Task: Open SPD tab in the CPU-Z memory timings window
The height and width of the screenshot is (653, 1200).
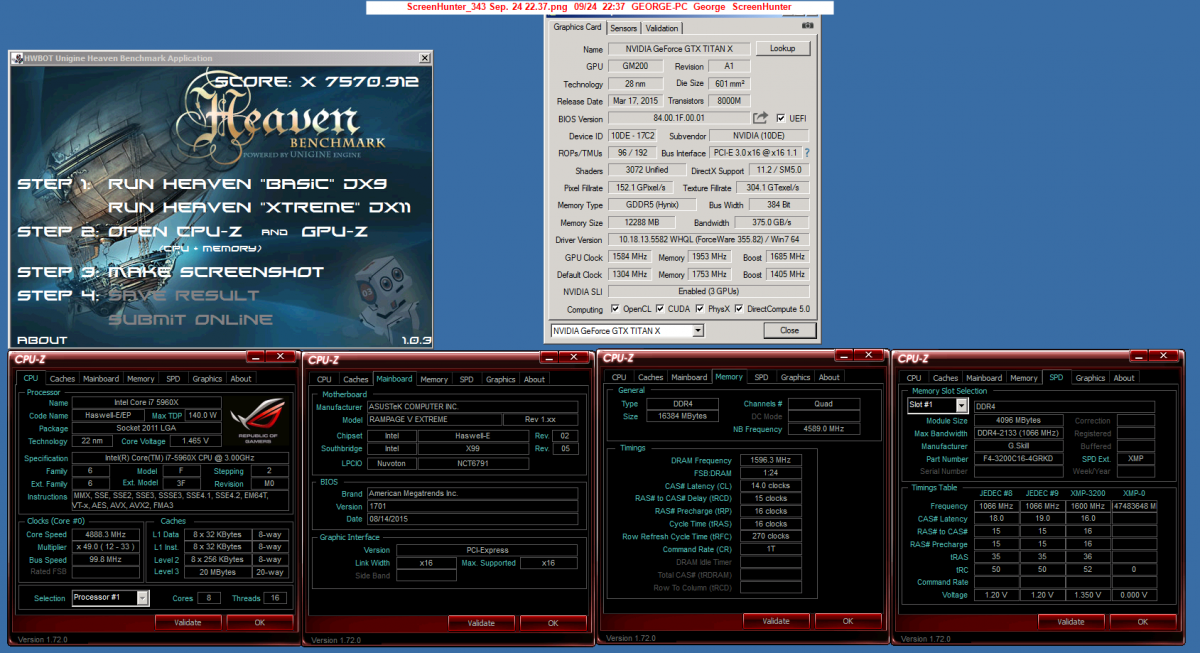Action: [x=761, y=377]
